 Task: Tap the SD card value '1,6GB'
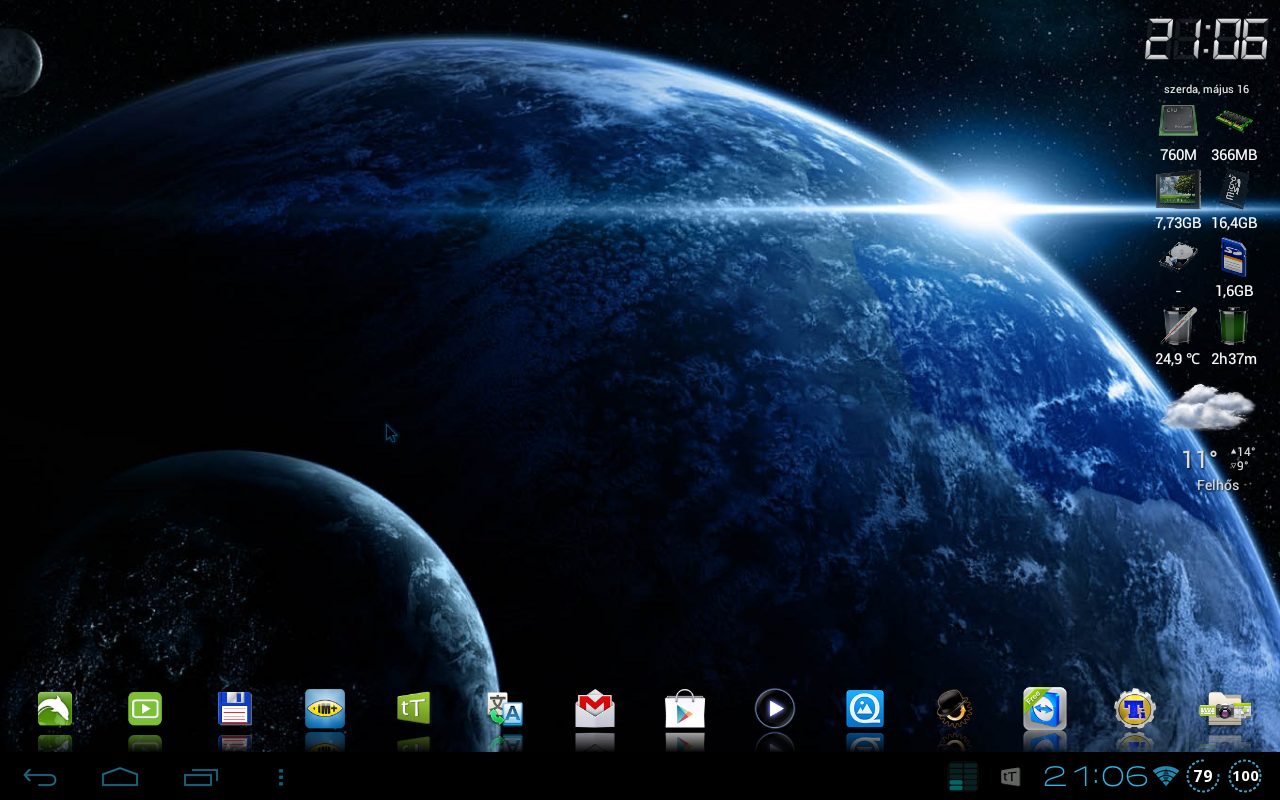click(x=1234, y=291)
